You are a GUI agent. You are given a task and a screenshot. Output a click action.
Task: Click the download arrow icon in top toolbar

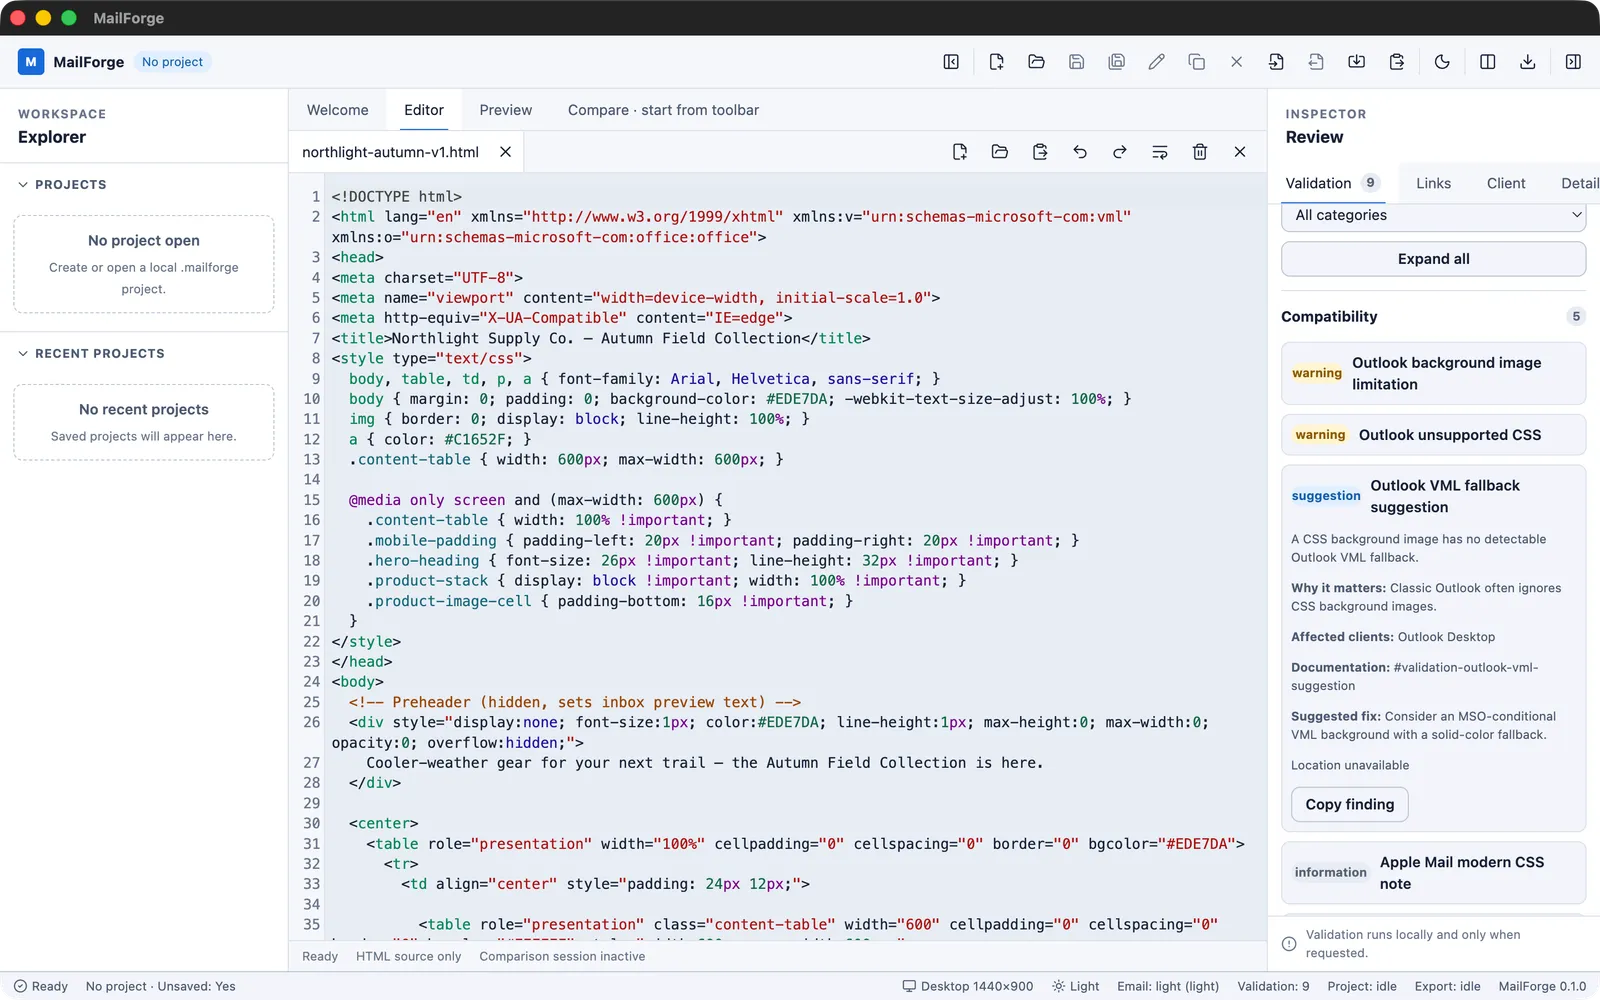point(1527,62)
